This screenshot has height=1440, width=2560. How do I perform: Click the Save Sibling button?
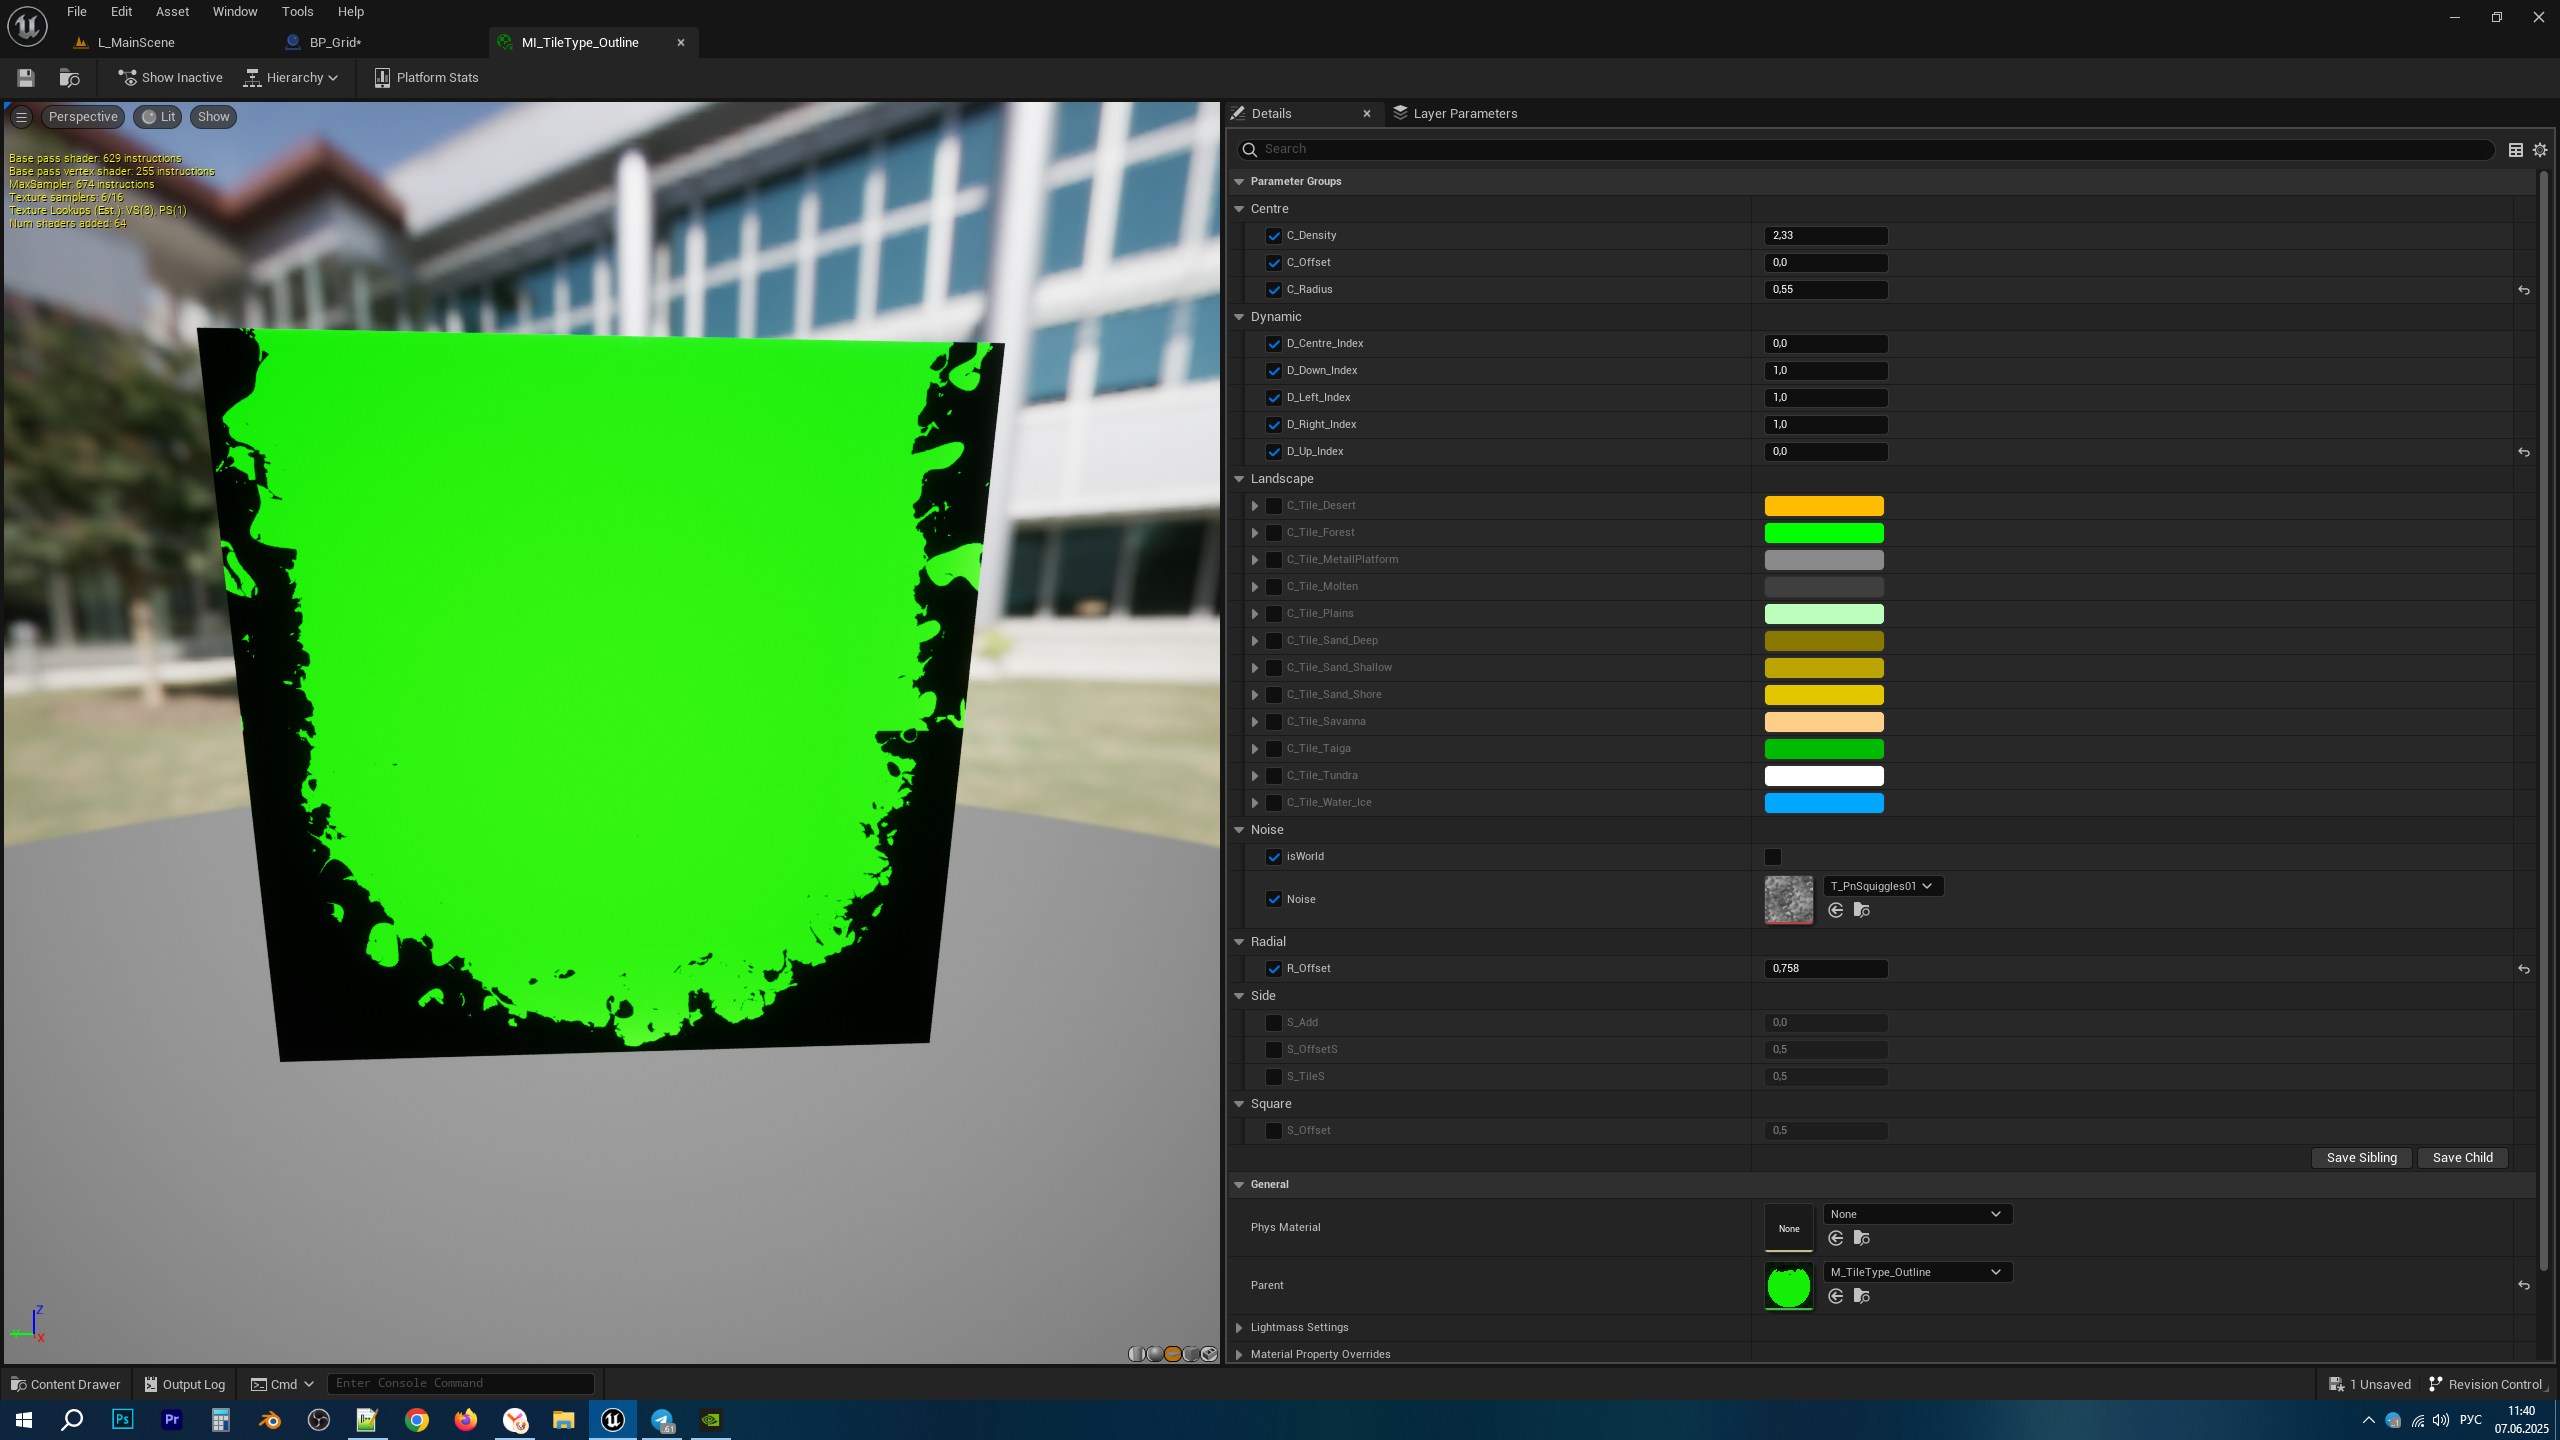tap(2361, 1158)
